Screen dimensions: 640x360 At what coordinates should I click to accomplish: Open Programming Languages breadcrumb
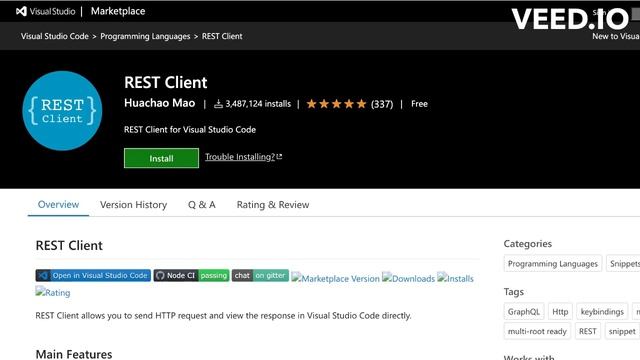coord(145,36)
